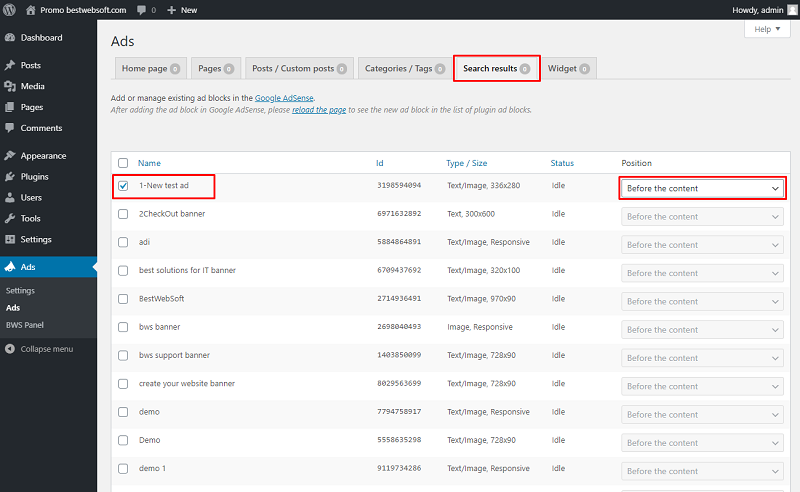Click the reload the page link
800x492 pixels.
(x=319, y=110)
